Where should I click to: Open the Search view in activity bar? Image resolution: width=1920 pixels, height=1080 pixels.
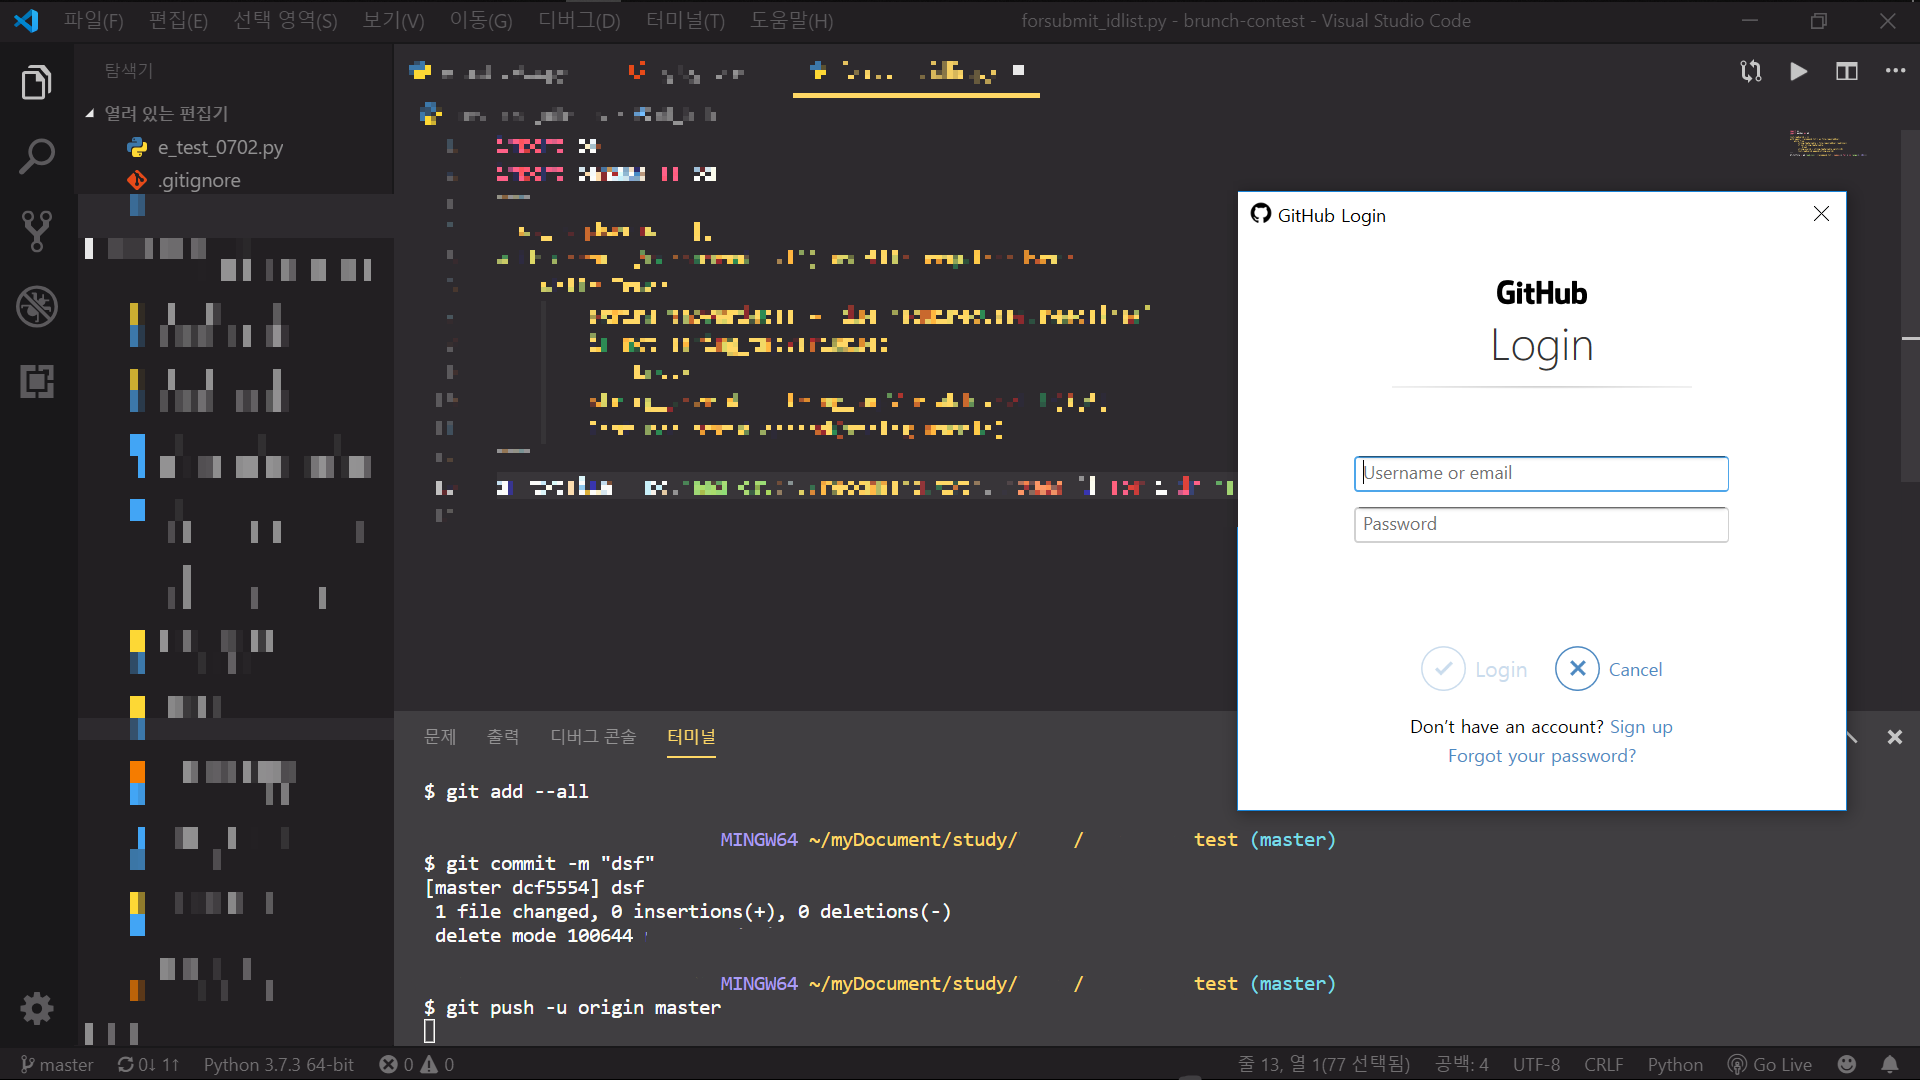pyautogui.click(x=37, y=157)
